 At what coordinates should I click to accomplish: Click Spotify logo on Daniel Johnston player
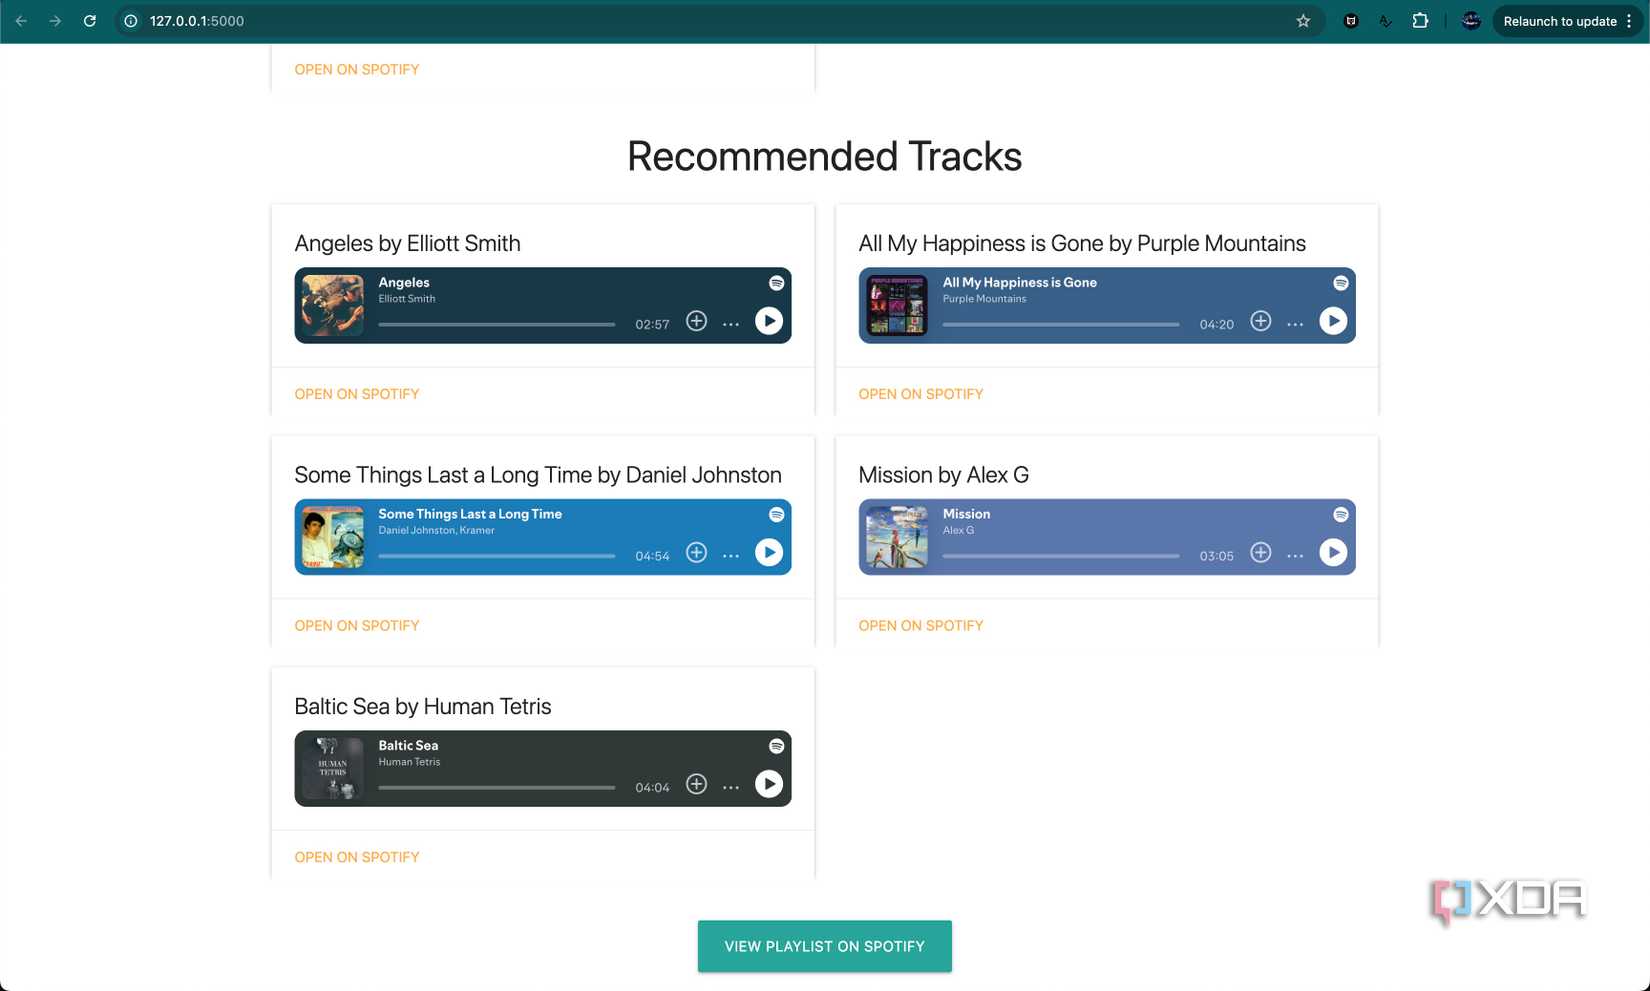(x=776, y=514)
